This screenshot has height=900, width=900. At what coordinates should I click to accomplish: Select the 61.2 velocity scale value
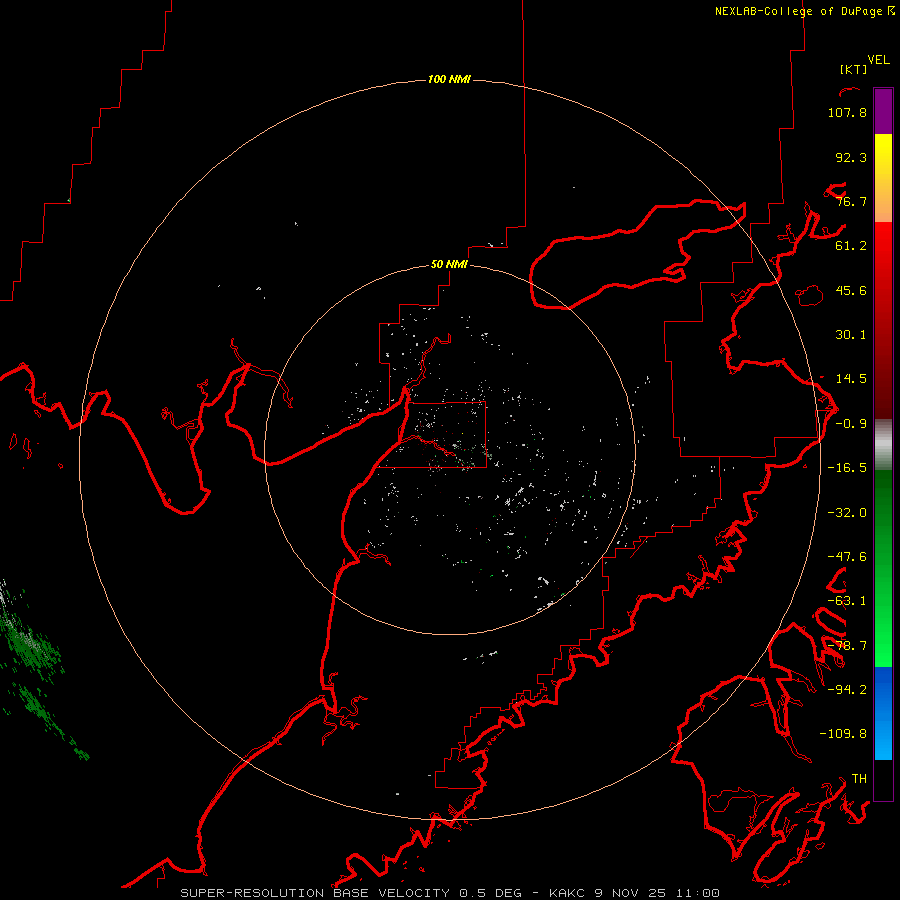[x=851, y=246]
